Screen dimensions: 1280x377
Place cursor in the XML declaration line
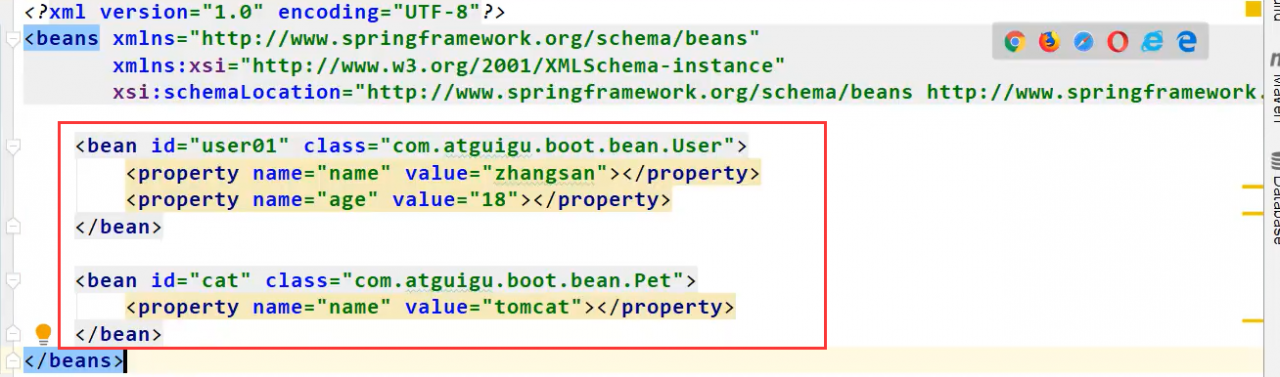click(x=265, y=13)
